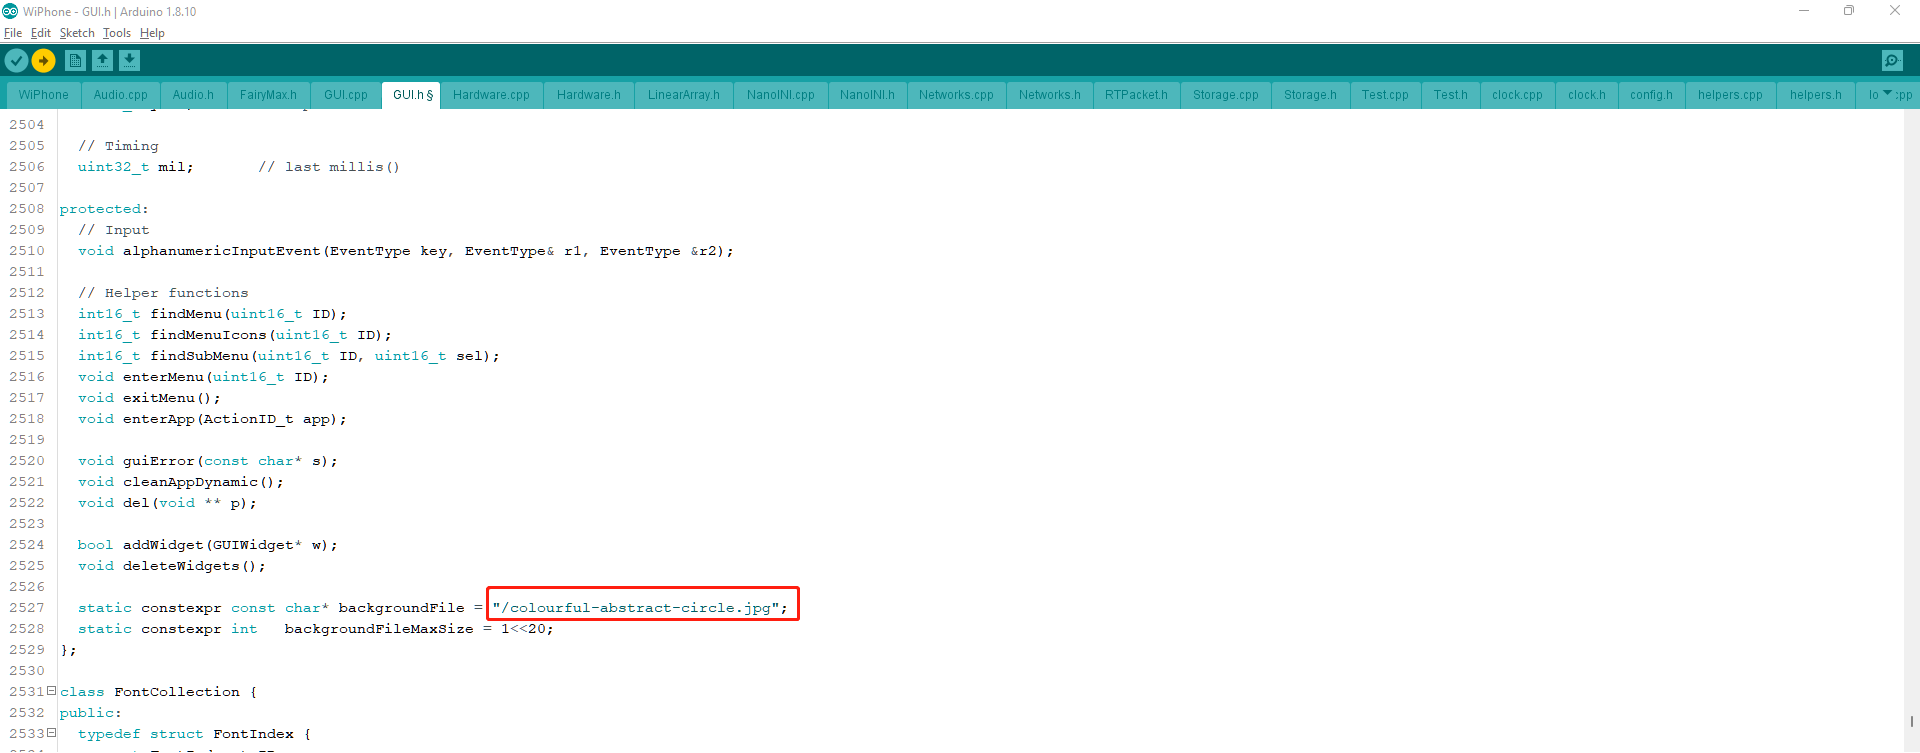The height and width of the screenshot is (753, 1920).
Task: Open the Tools menu
Action: [x=116, y=33]
